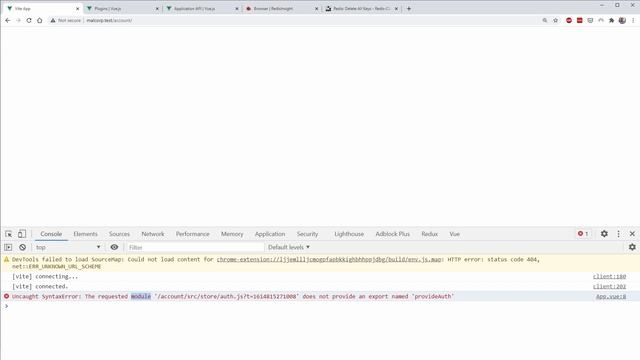Viewport: 640px width, 360px height.
Task: Click the red error count badge
Action: tap(583, 234)
